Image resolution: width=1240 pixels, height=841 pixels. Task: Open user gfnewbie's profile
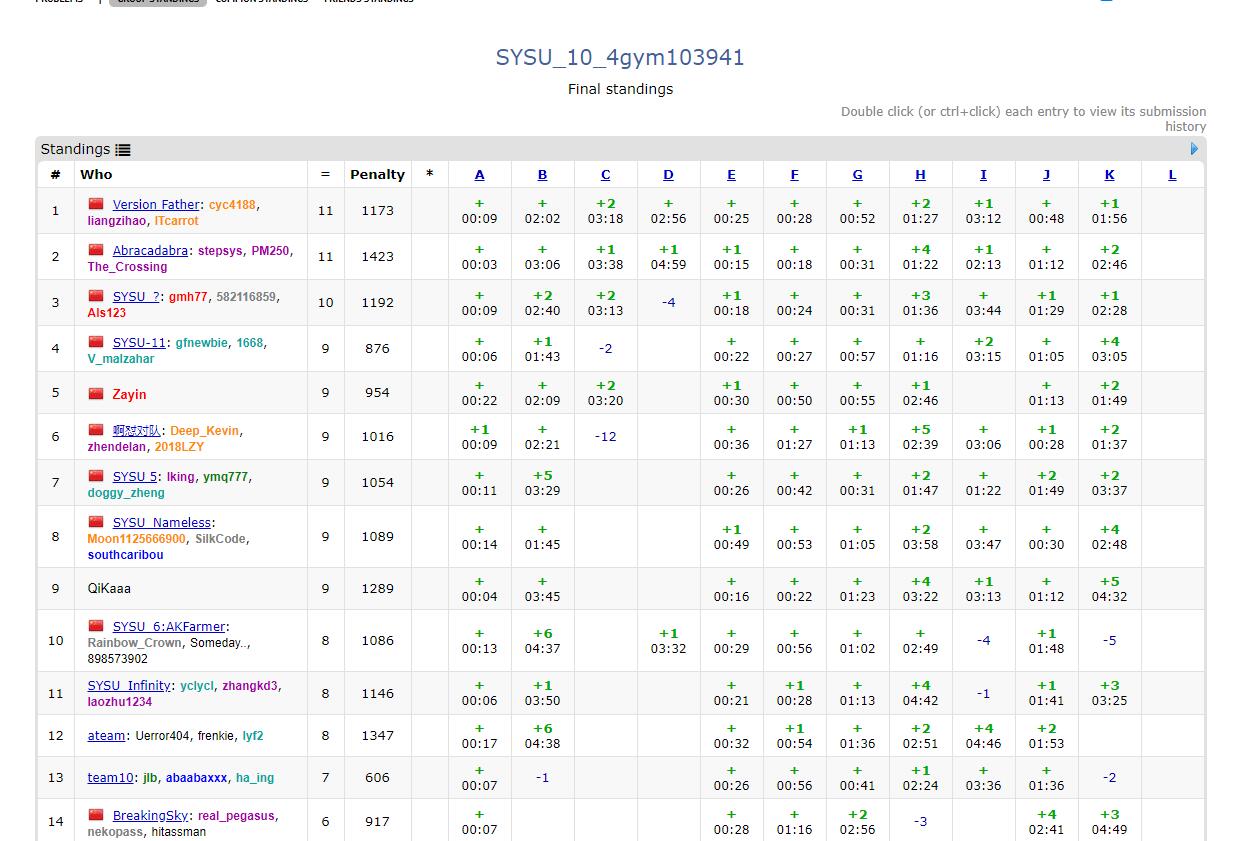(202, 343)
